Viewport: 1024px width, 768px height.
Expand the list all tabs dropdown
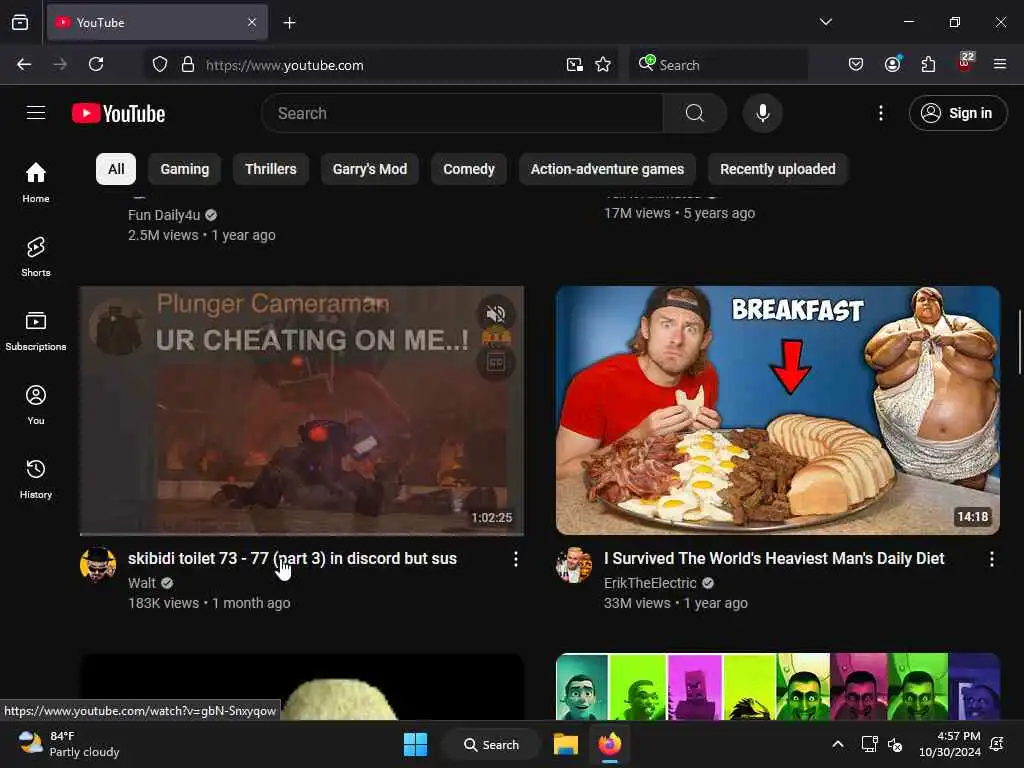click(x=825, y=22)
